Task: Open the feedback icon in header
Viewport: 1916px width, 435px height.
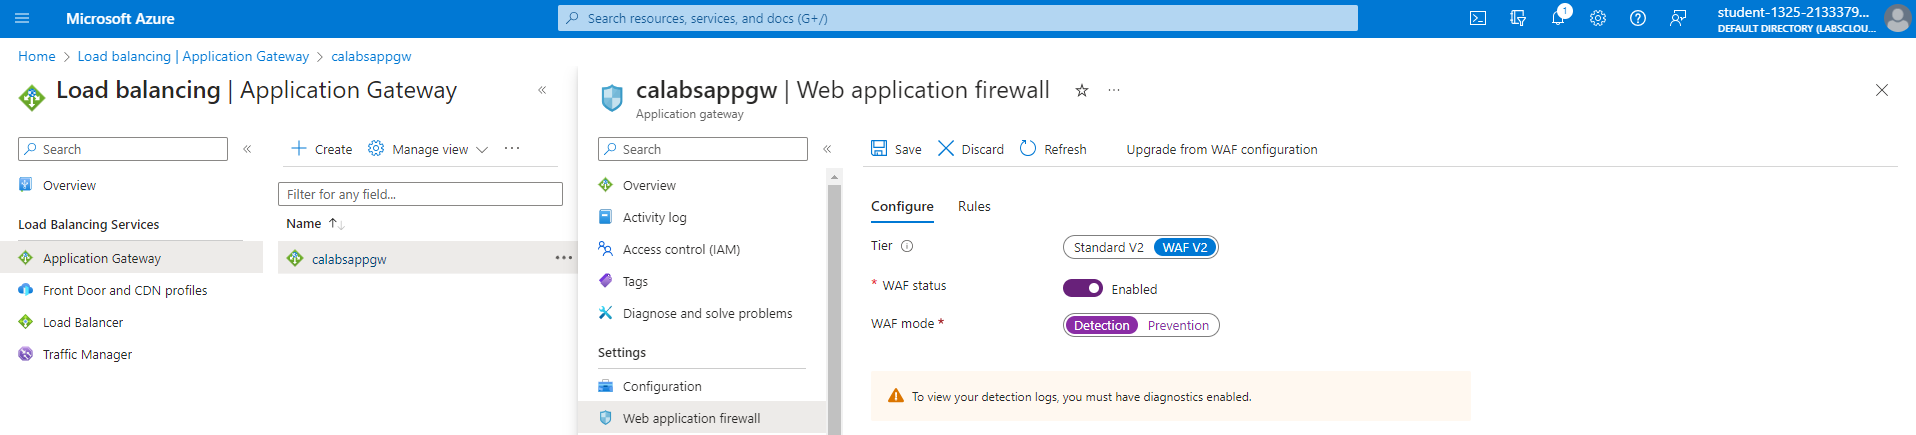Action: pyautogui.click(x=1678, y=18)
